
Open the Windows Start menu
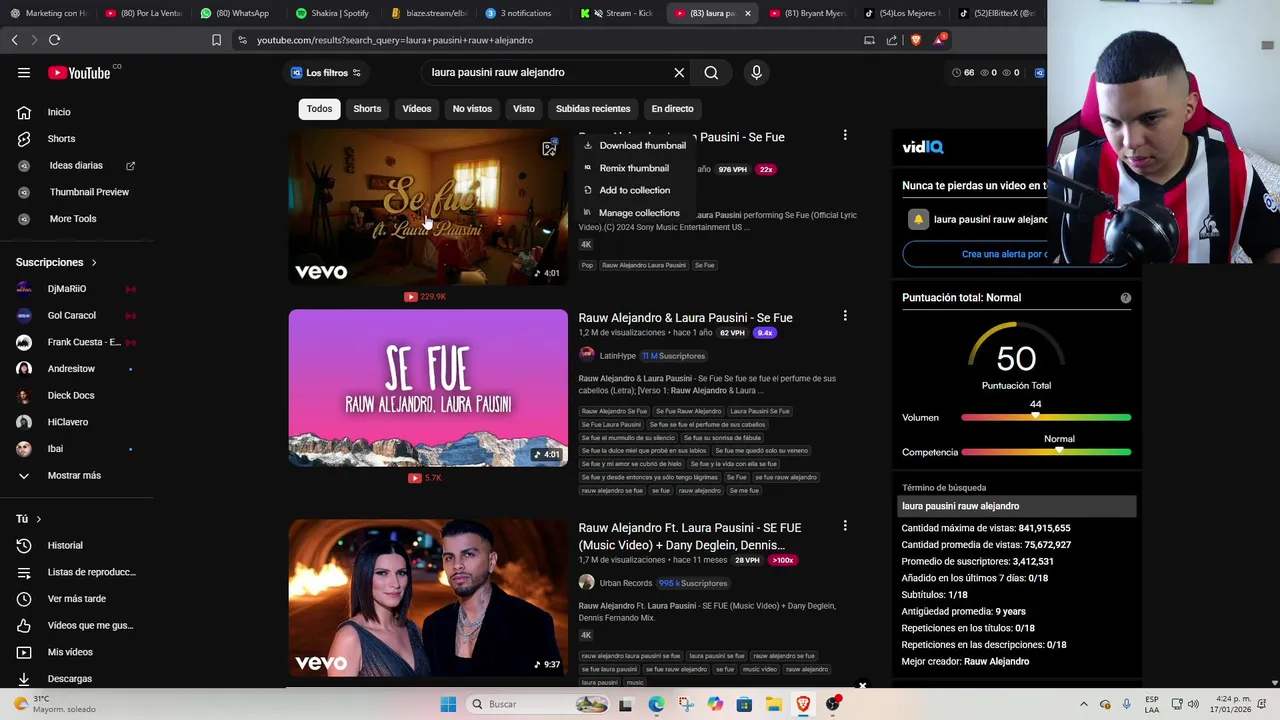(448, 704)
